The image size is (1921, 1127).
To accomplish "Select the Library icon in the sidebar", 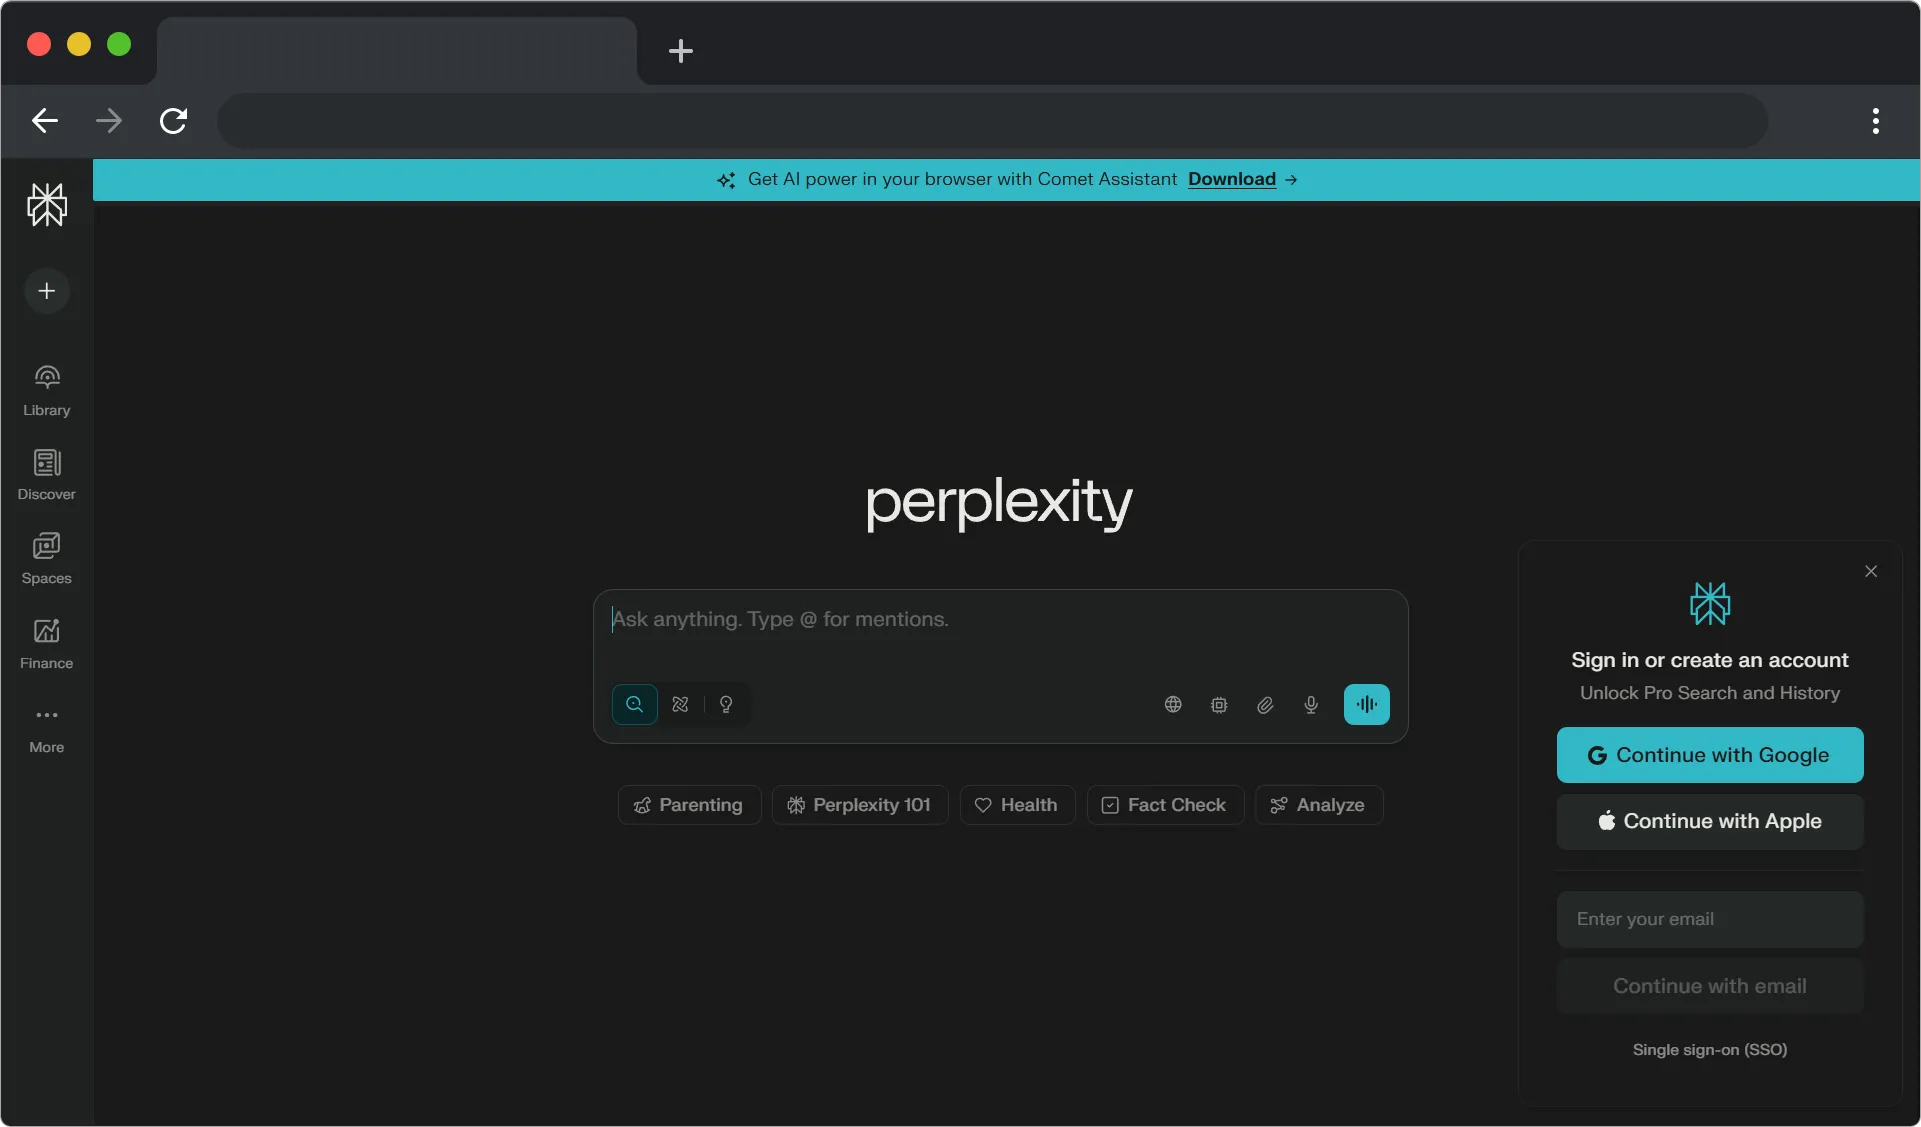I will [x=47, y=388].
